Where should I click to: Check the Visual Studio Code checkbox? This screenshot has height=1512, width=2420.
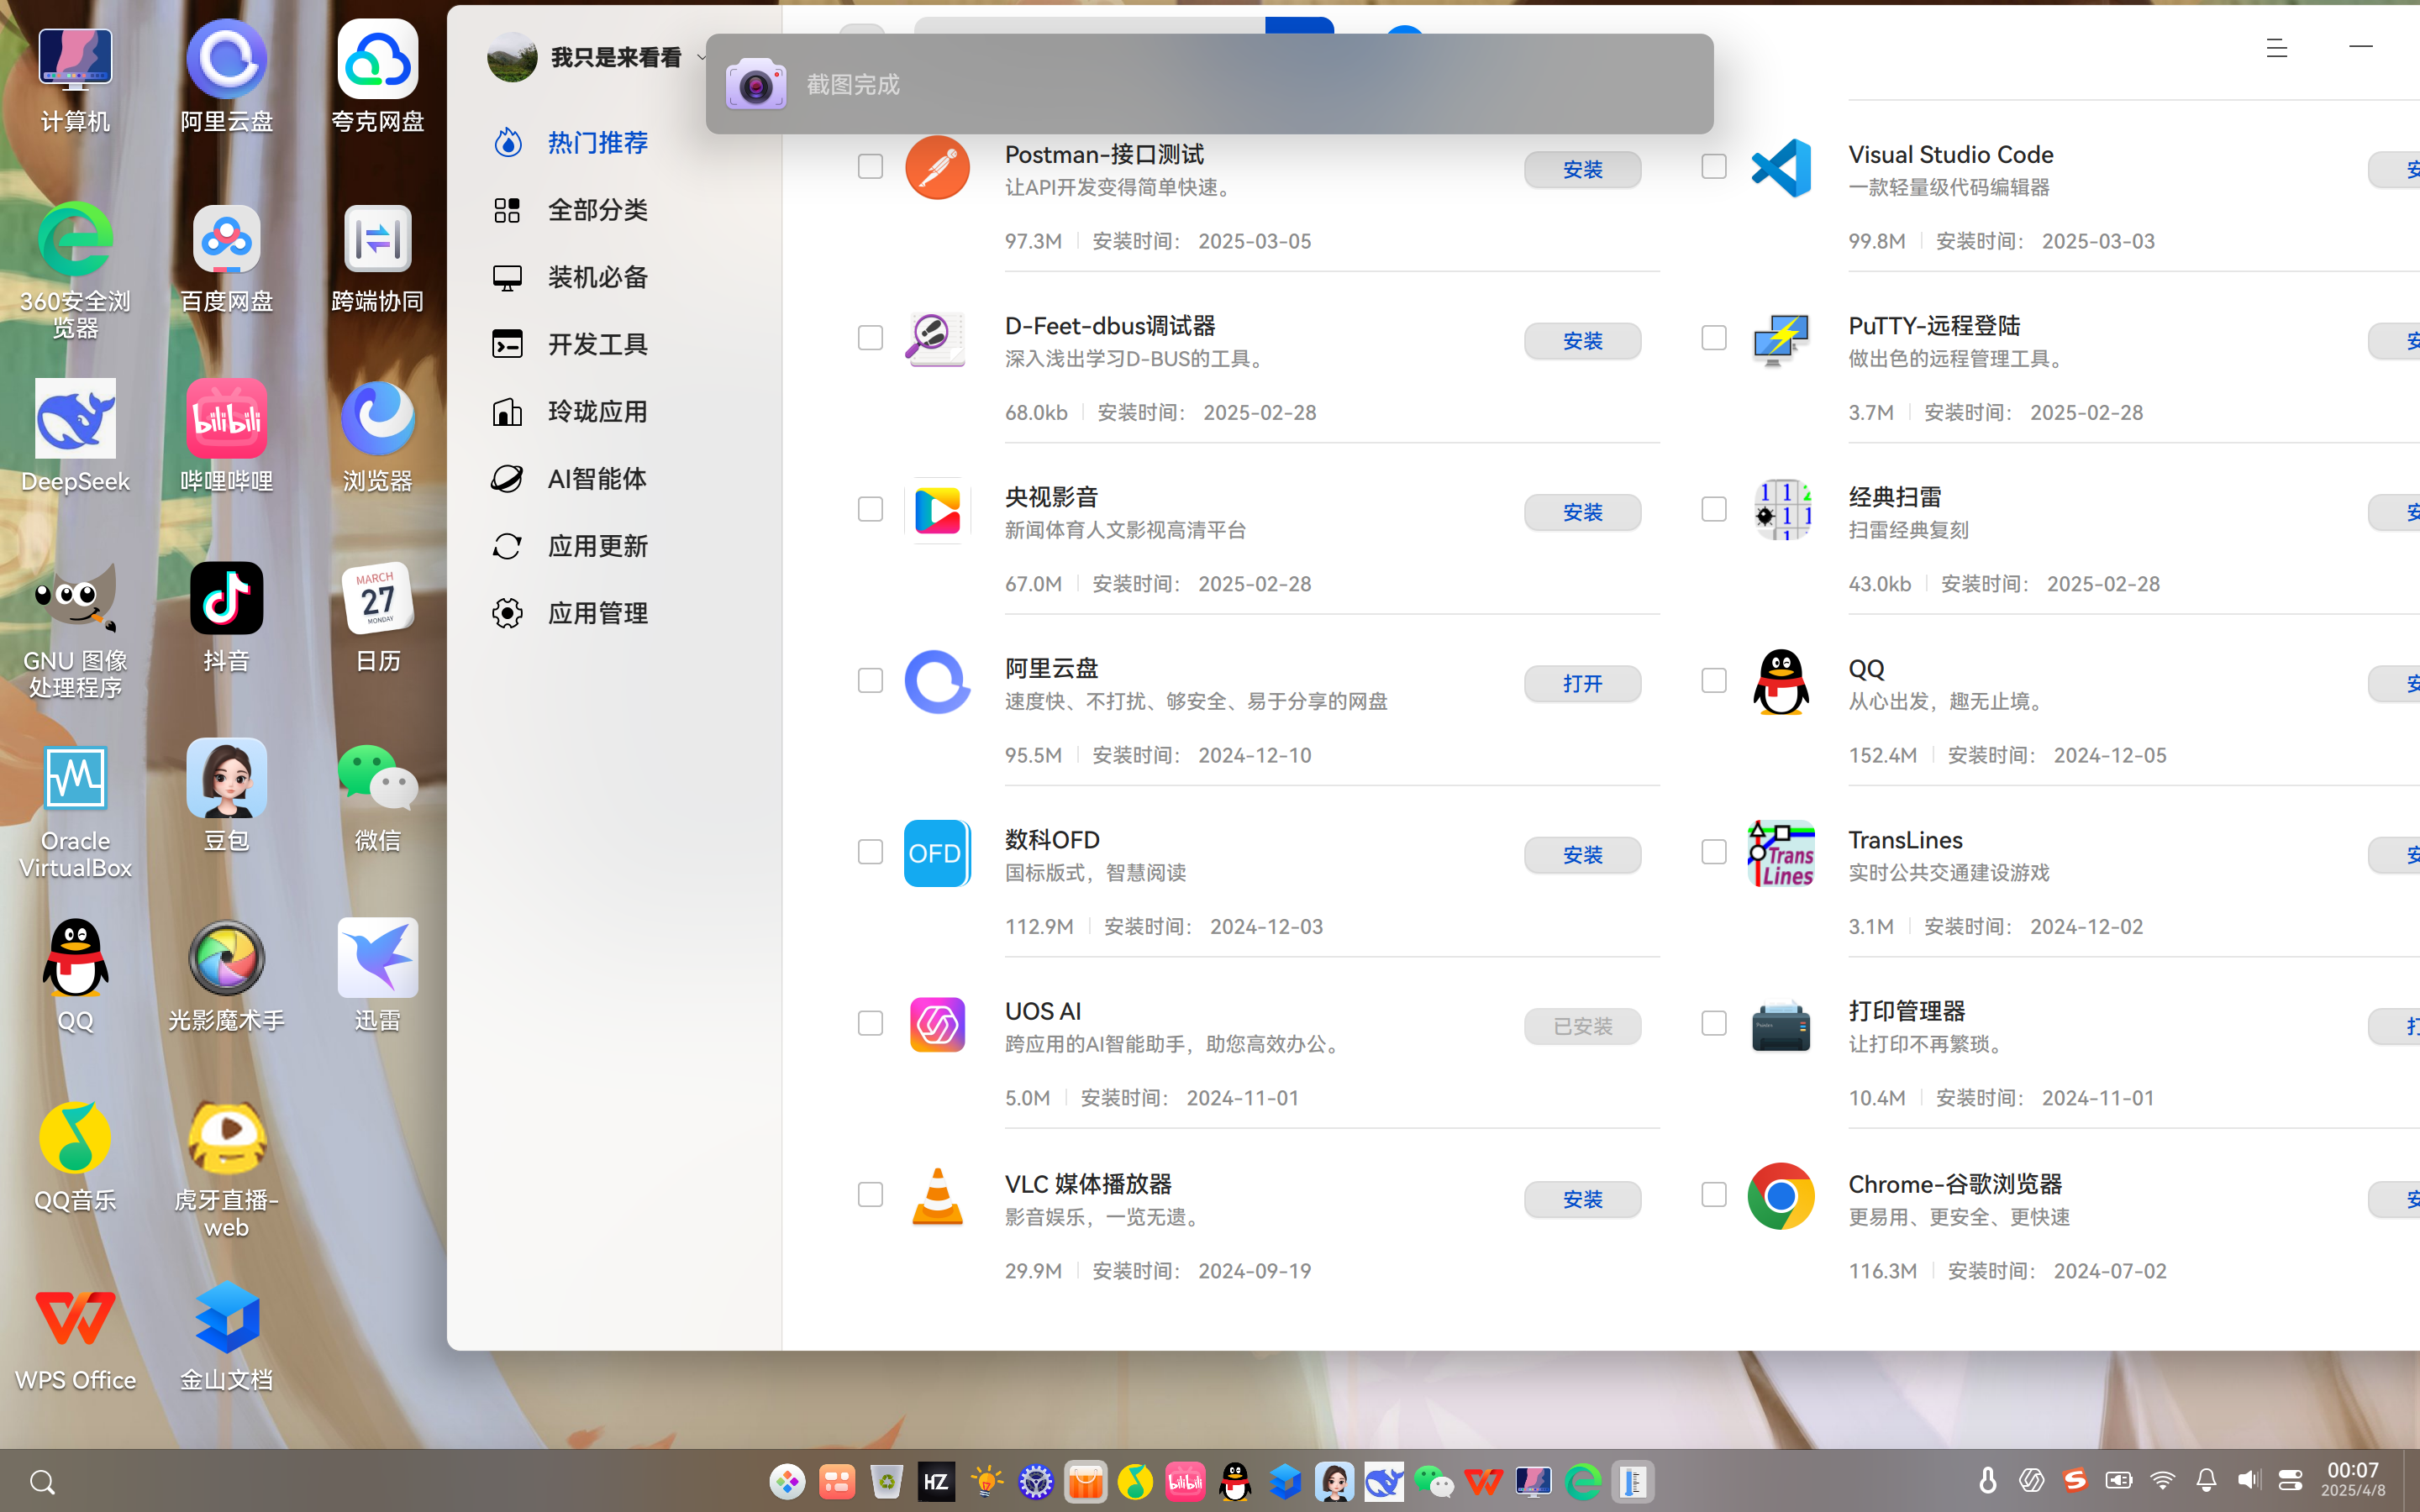[x=1714, y=167]
